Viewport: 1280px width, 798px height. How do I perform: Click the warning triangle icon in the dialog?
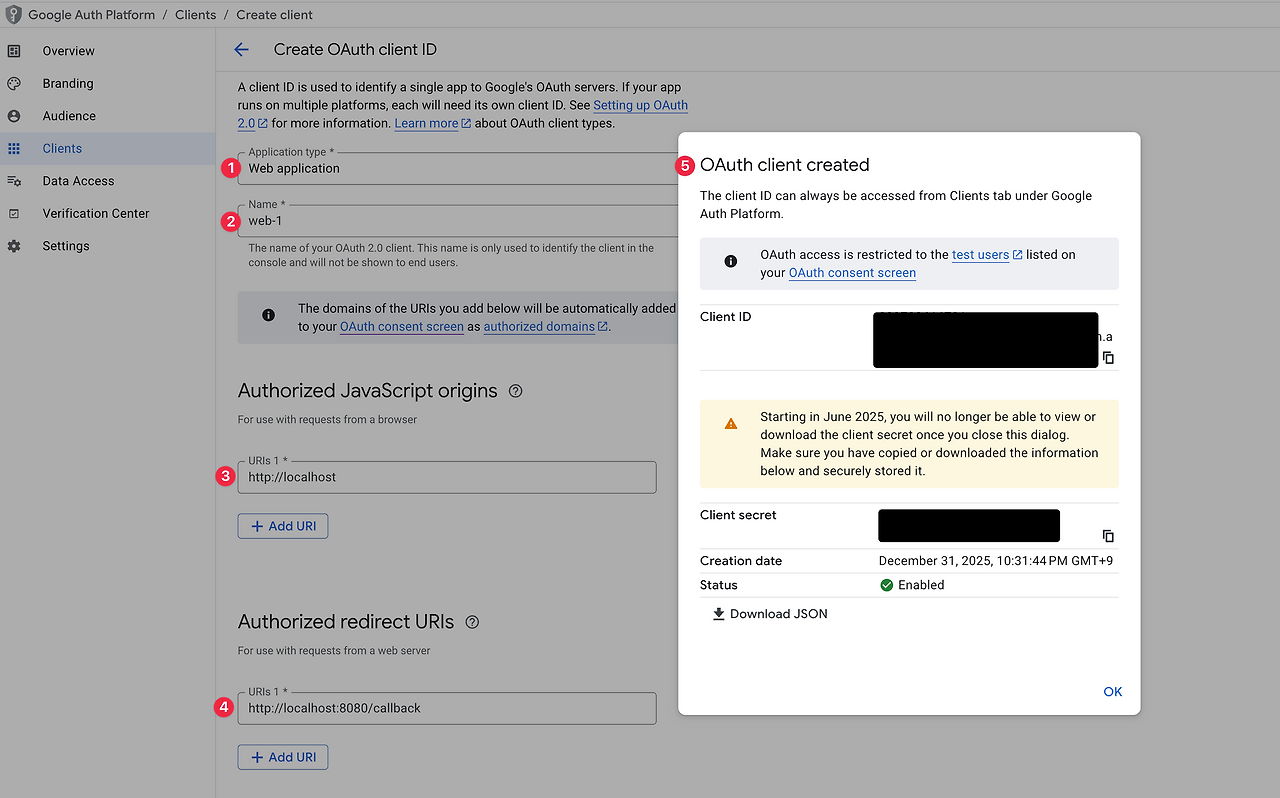731,423
